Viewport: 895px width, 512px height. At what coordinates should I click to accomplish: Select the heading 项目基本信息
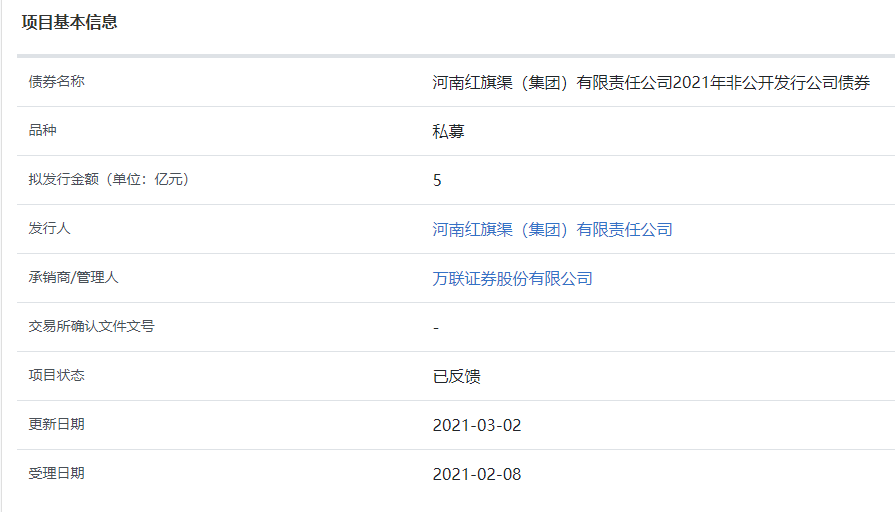tap(70, 22)
